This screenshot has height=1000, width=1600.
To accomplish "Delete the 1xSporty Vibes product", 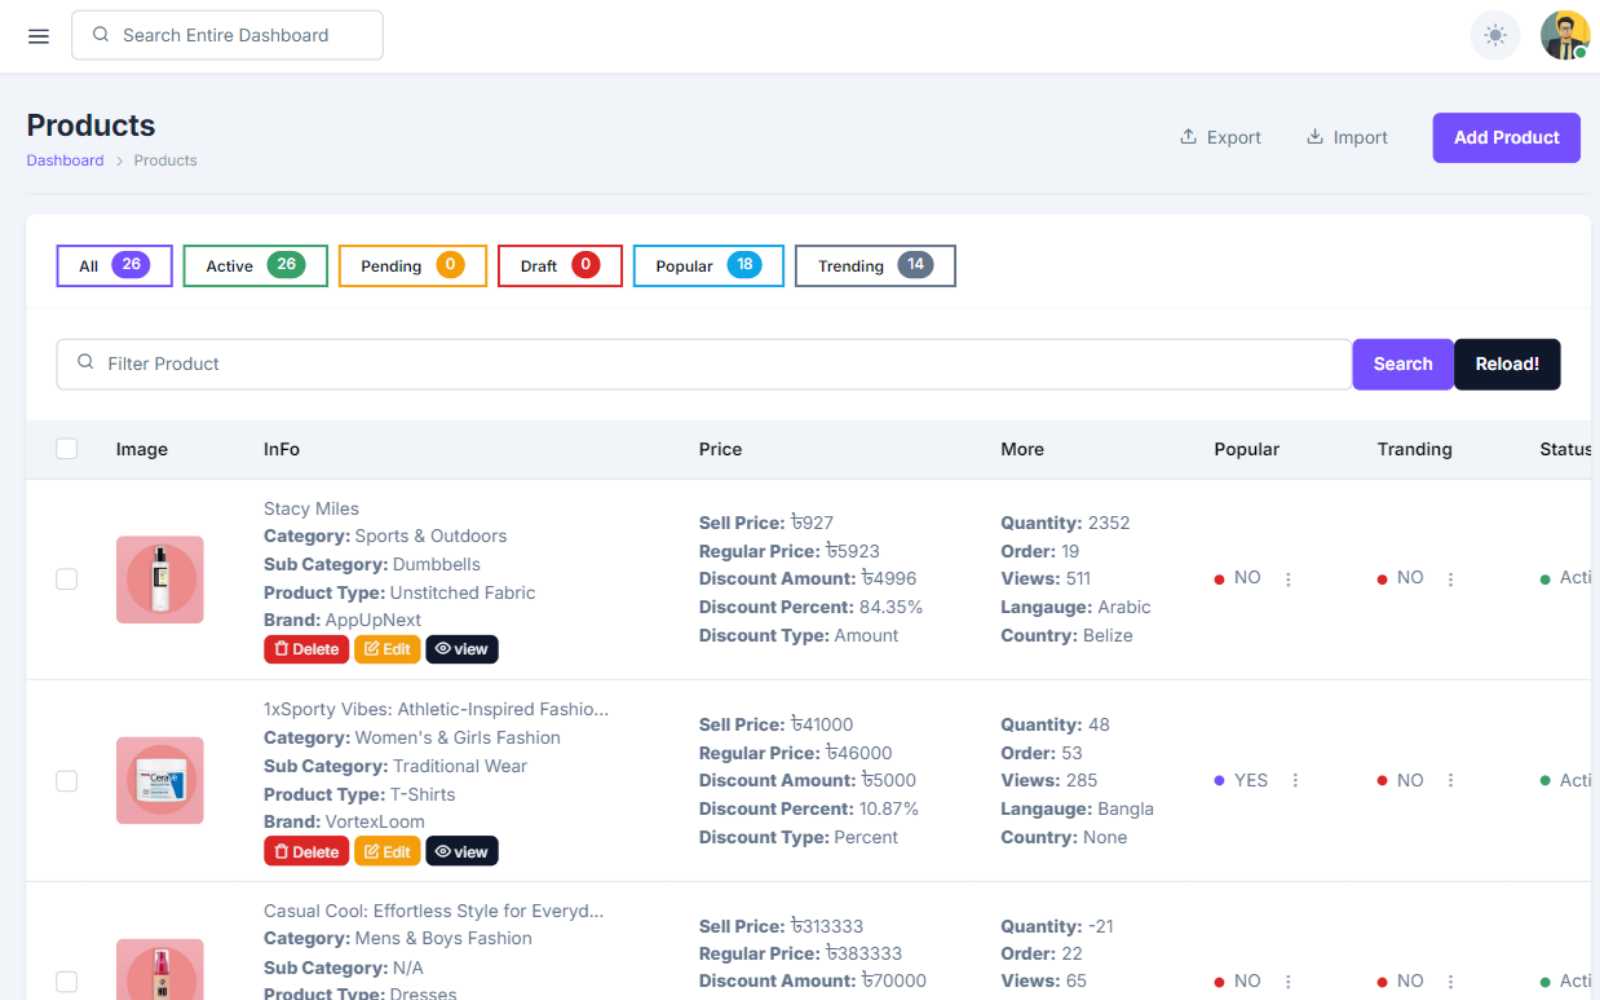I will click(306, 852).
